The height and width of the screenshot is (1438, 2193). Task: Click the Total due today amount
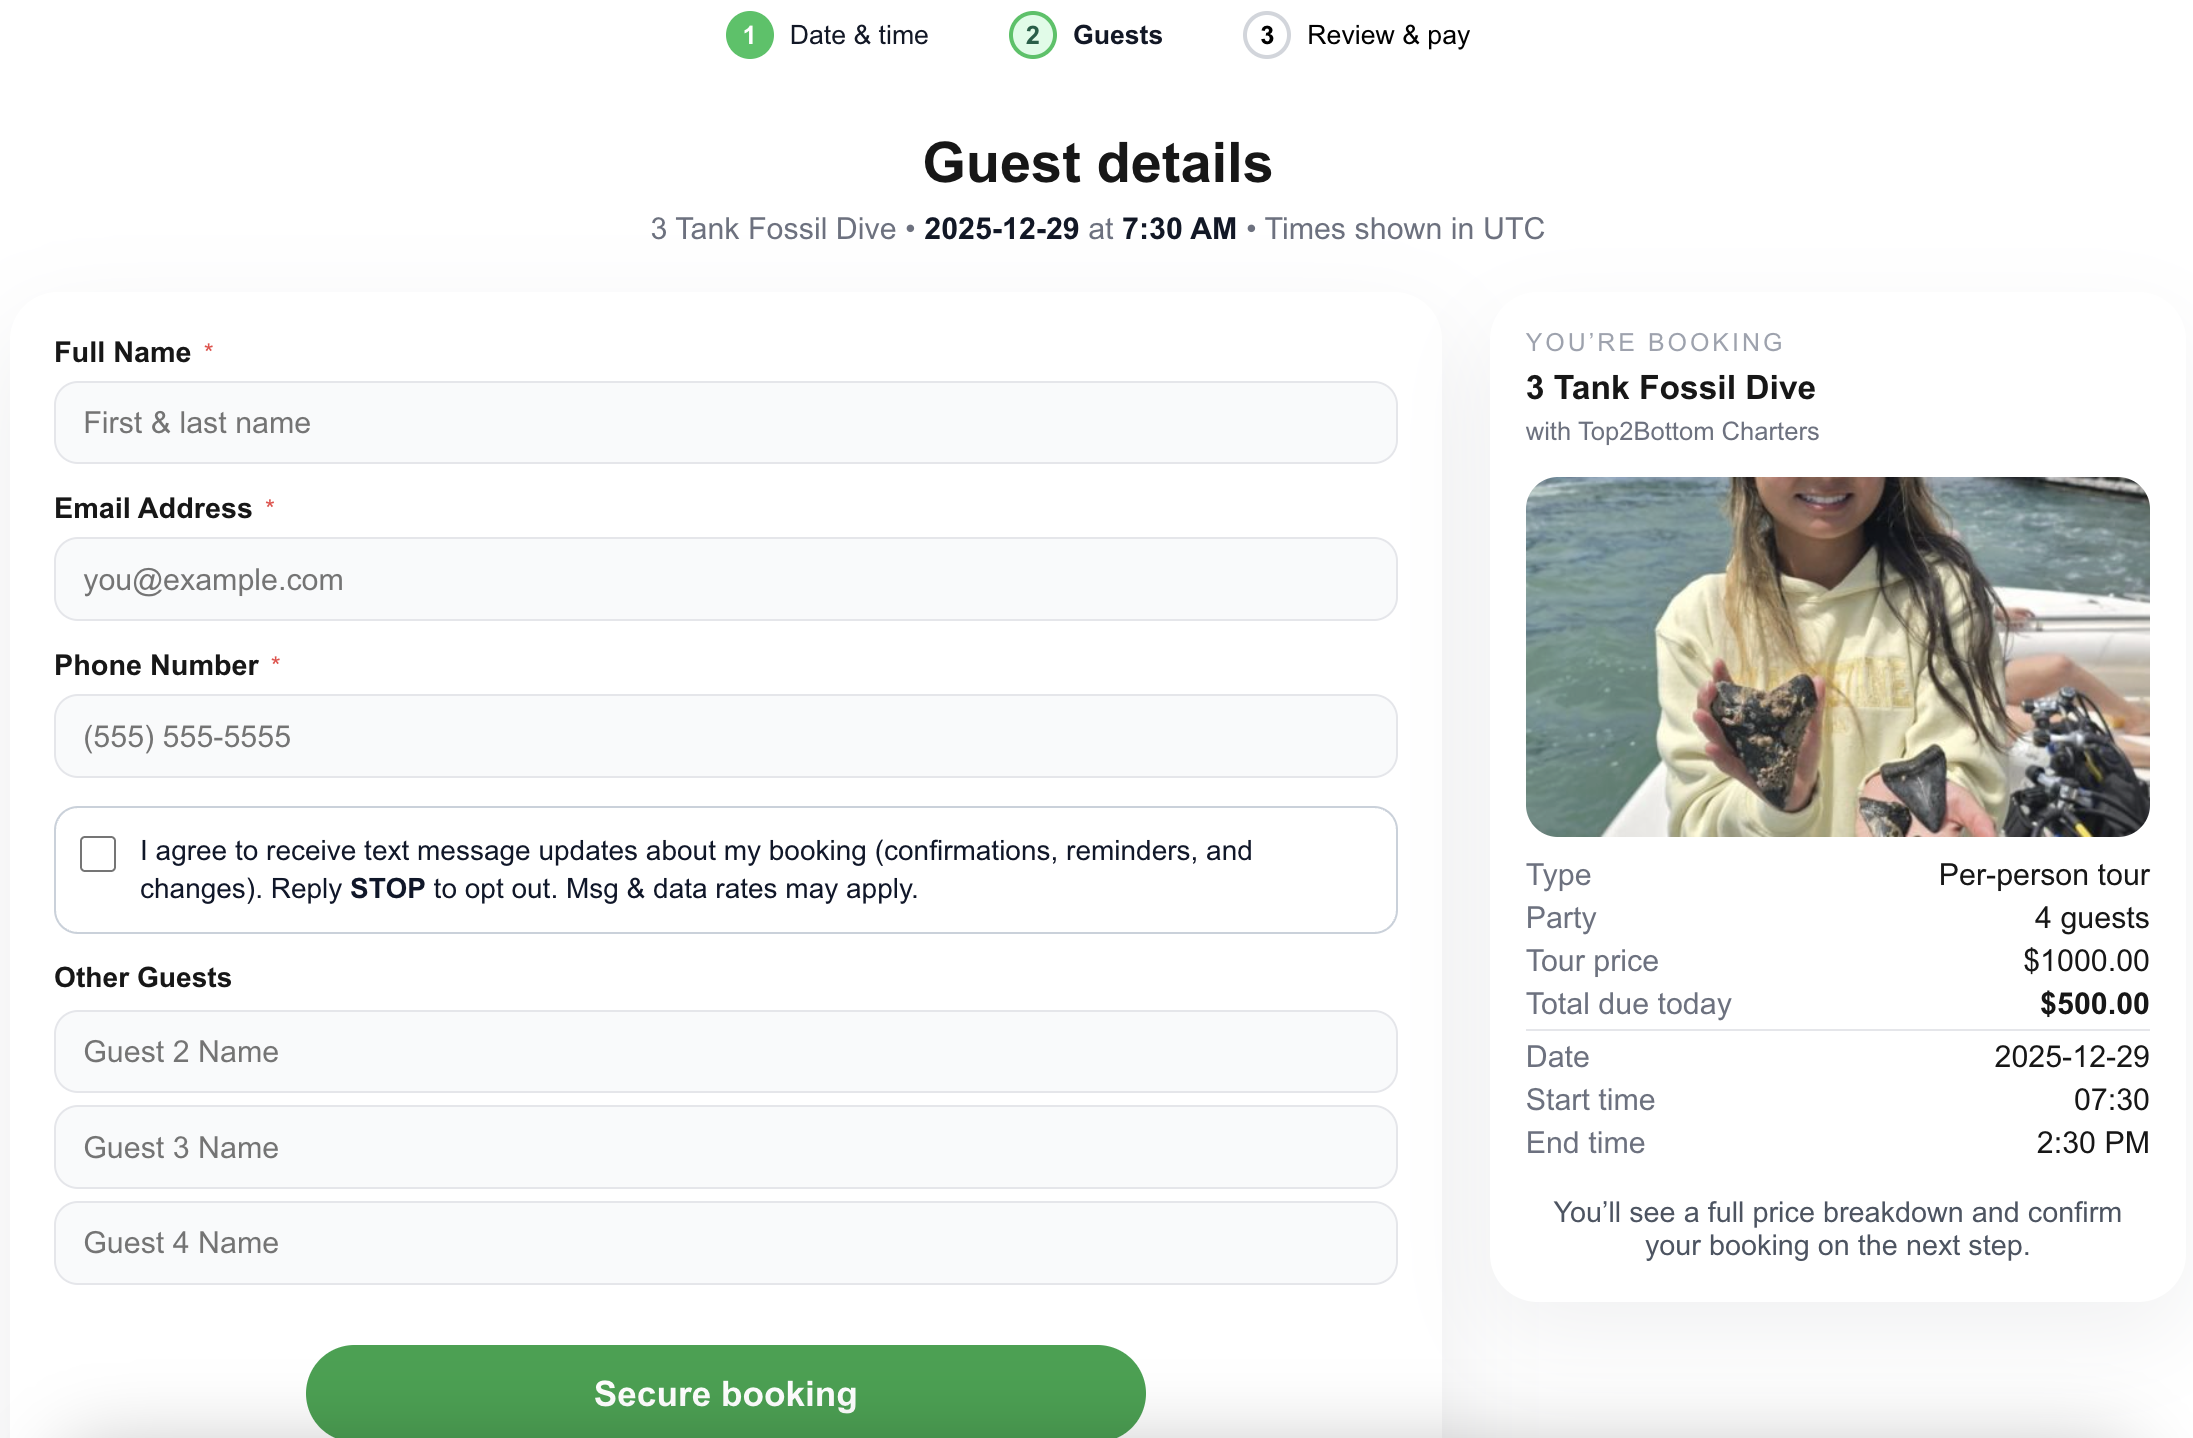(x=2094, y=1004)
